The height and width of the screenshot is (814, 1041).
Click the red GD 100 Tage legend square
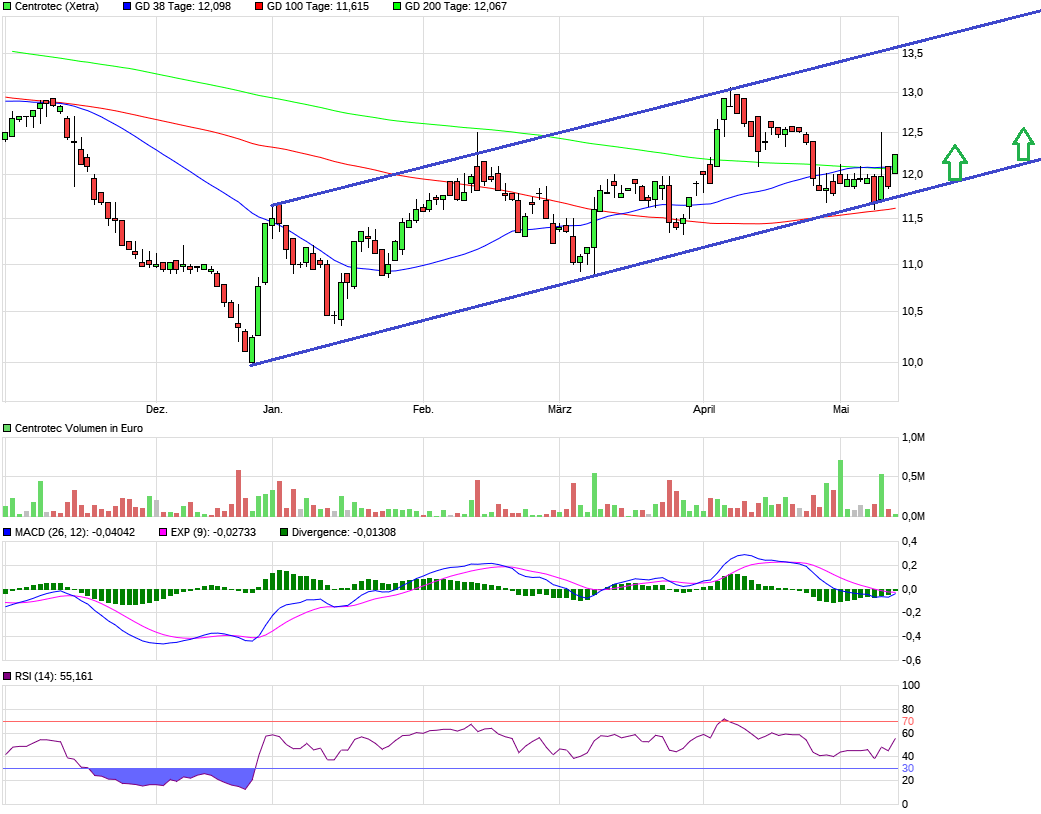pyautogui.click(x=258, y=7)
